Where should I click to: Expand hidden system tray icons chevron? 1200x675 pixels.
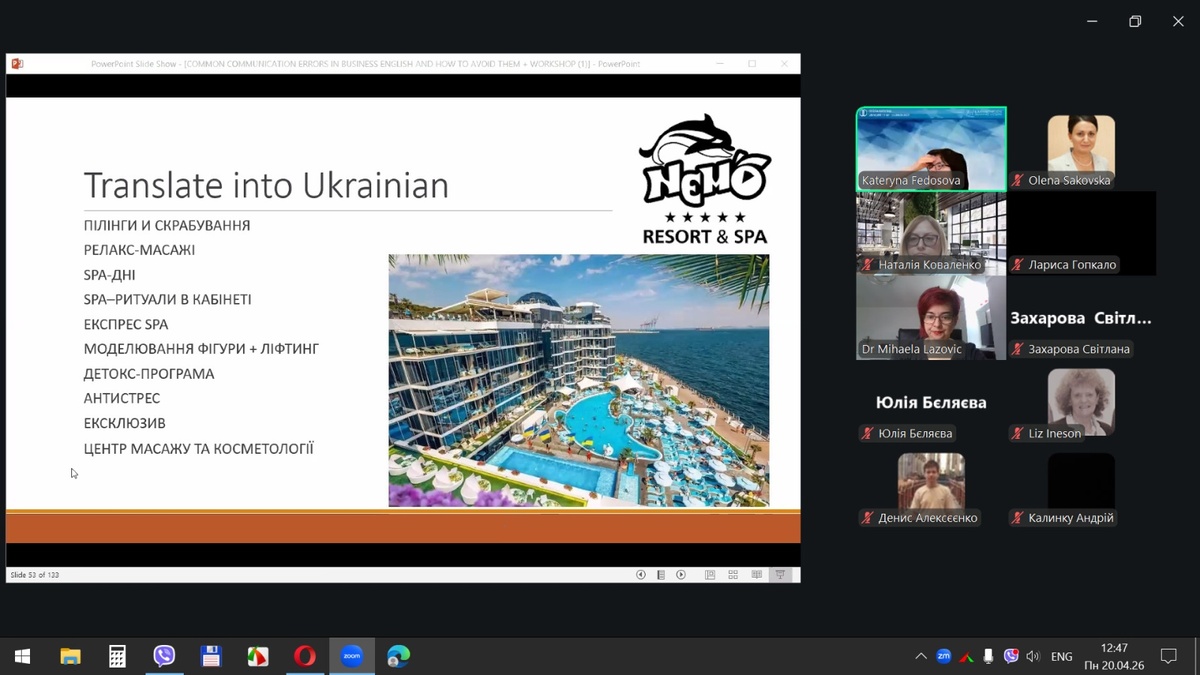pos(920,656)
